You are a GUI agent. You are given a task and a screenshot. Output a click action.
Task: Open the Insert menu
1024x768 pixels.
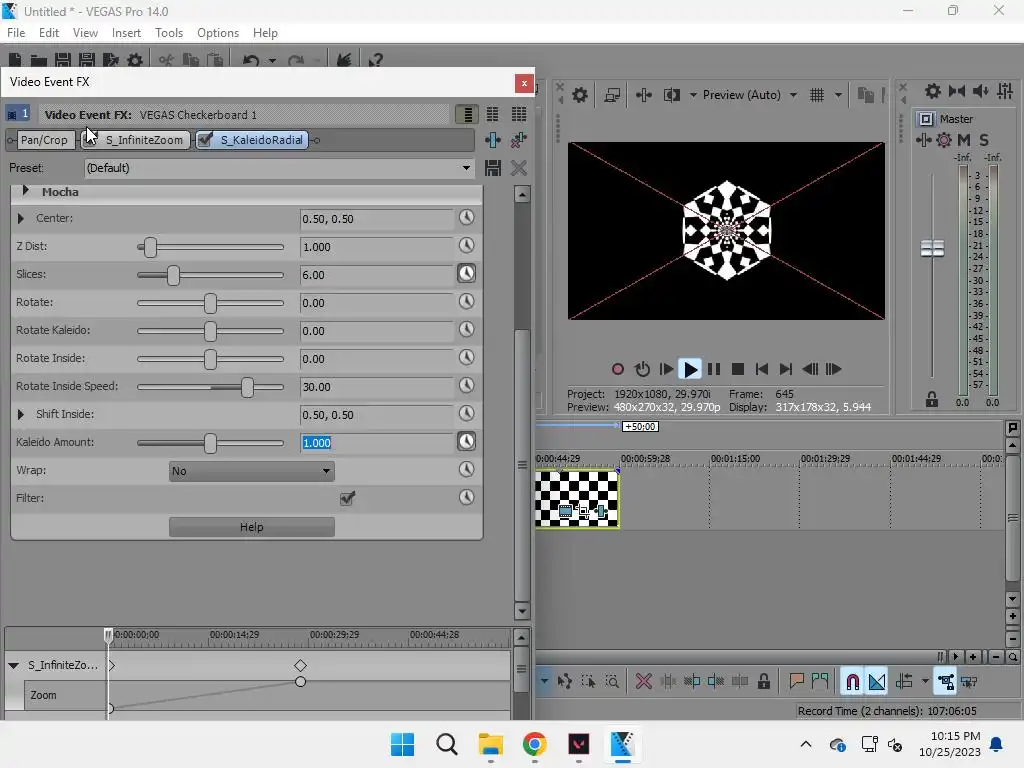pos(126,33)
